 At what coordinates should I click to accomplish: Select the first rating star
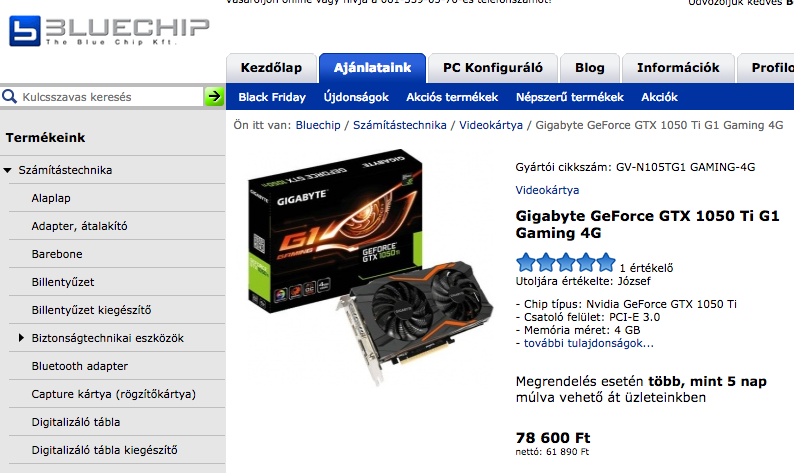pyautogui.click(x=526, y=262)
